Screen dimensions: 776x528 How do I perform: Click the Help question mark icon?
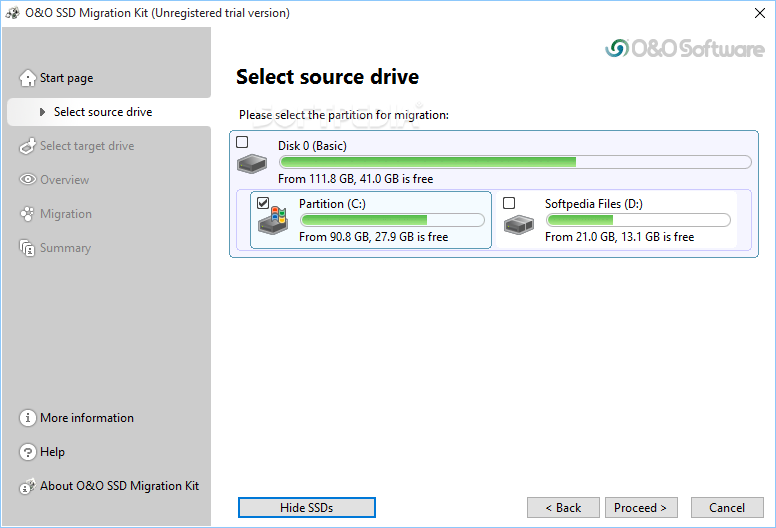(28, 452)
